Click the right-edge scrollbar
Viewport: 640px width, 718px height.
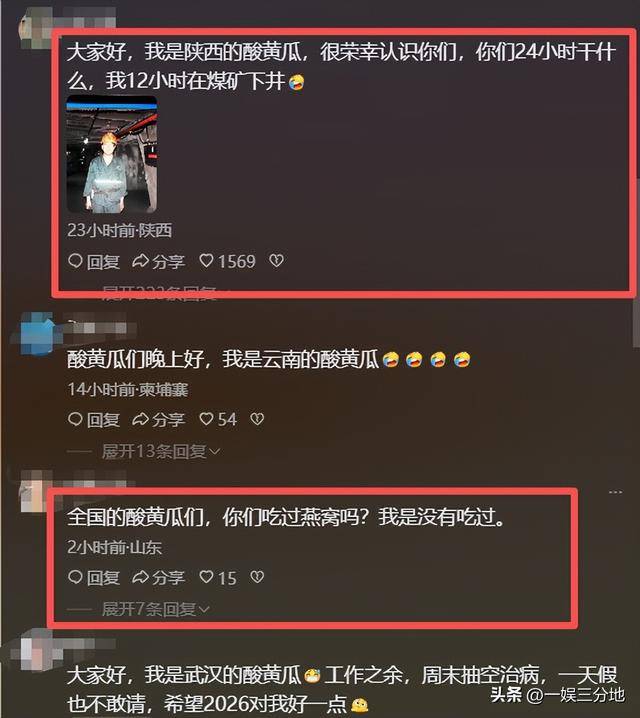tap(636, 326)
